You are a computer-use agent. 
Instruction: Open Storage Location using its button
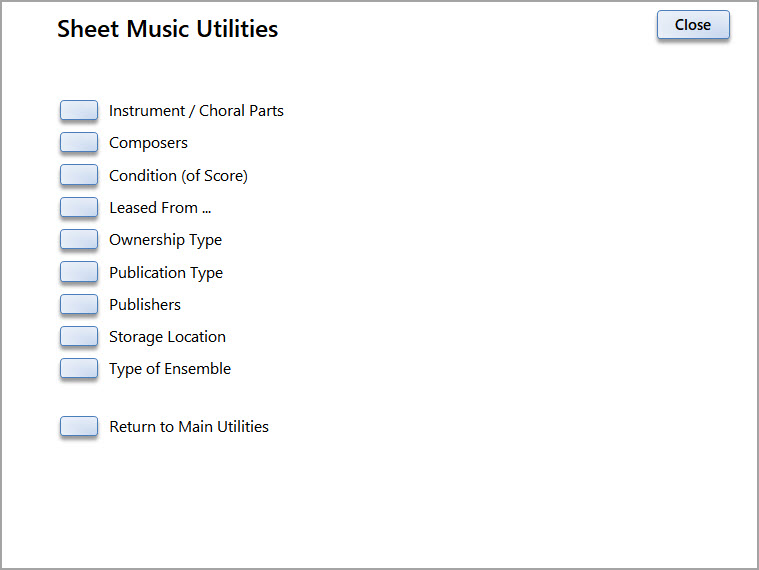coord(79,336)
